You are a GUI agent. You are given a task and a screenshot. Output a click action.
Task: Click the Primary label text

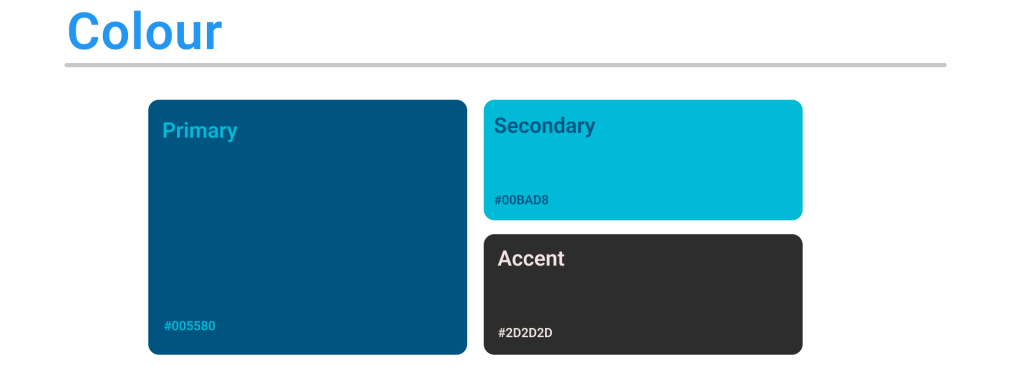click(199, 131)
